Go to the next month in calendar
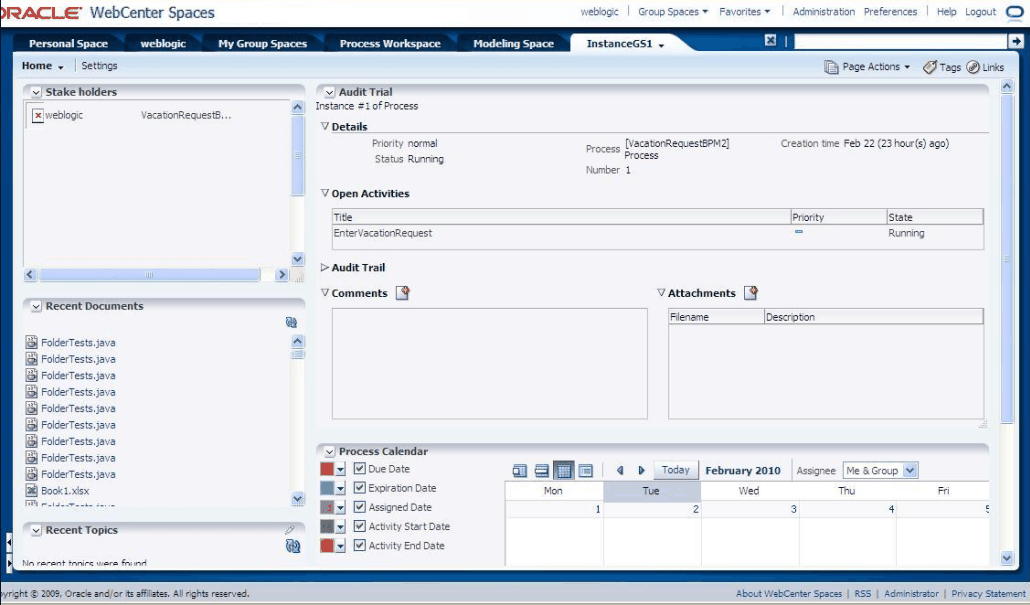Screen dimensions: 1030x605 coord(642,470)
